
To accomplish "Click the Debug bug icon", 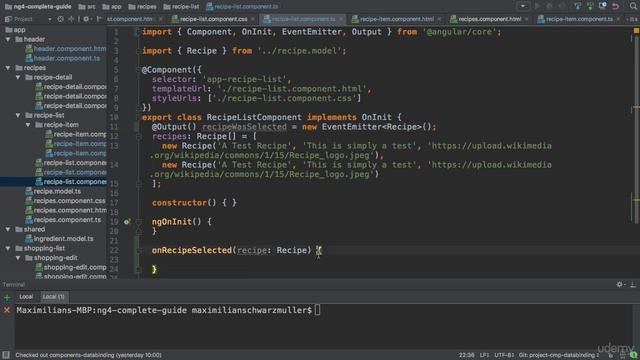I will pyautogui.click(x=549, y=6).
